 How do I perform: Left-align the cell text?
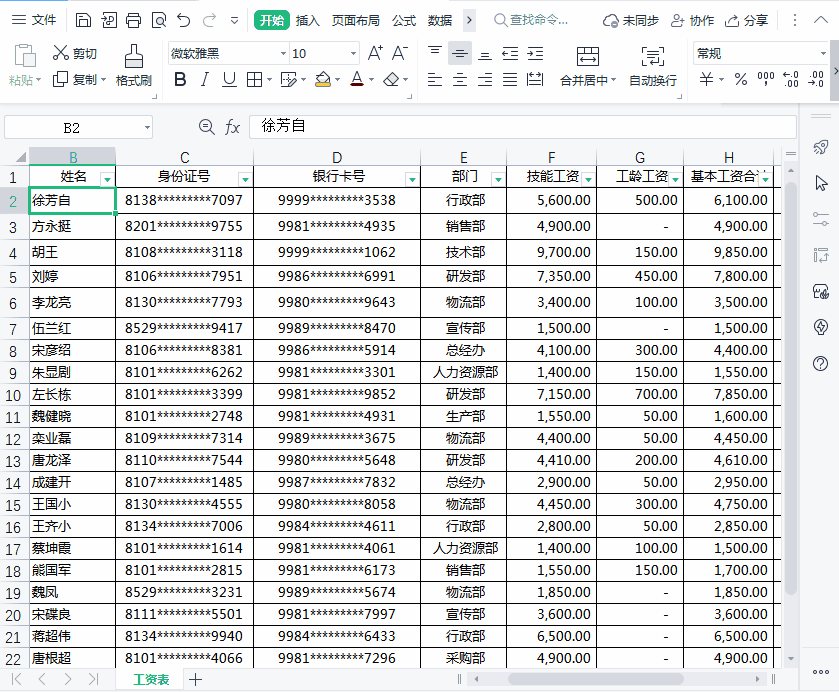click(x=434, y=80)
